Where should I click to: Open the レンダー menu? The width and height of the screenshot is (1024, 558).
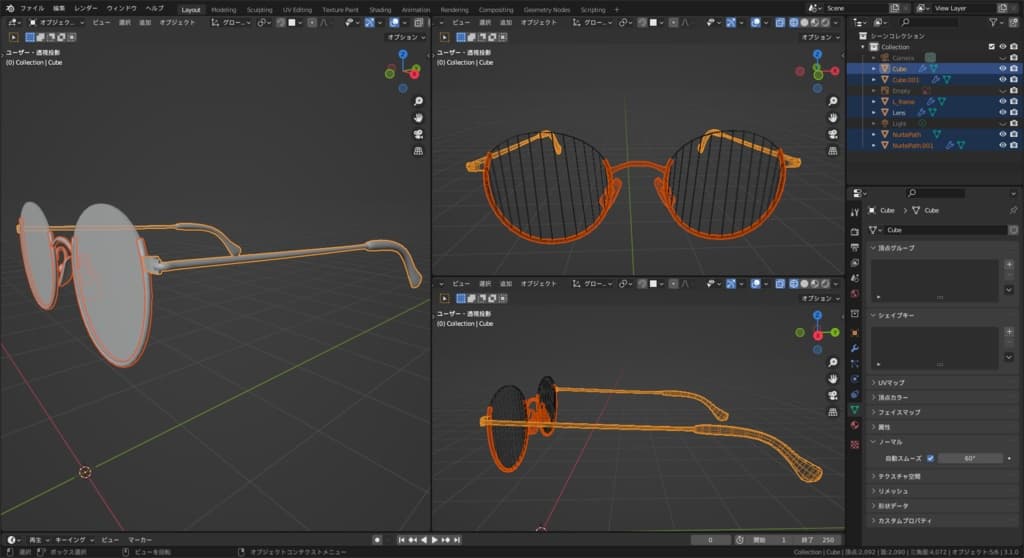[87, 8]
